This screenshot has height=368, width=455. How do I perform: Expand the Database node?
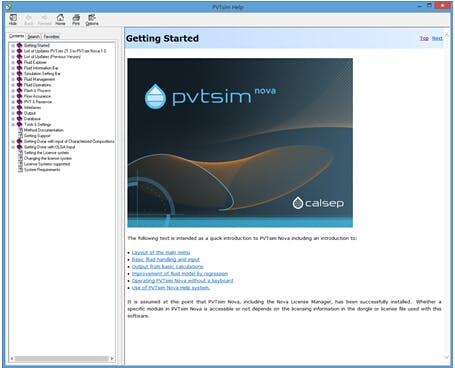(x=13, y=119)
